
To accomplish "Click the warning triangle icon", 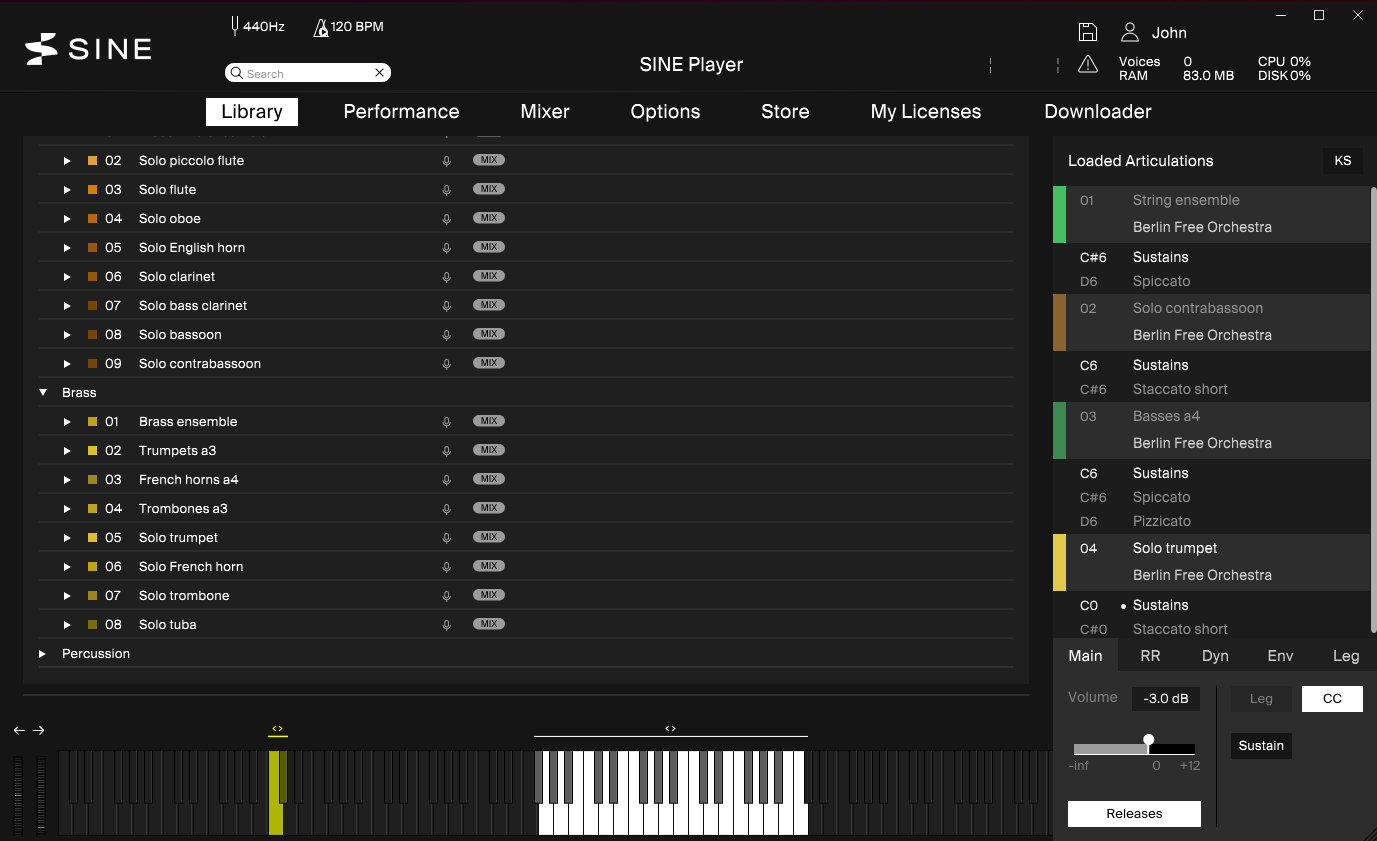I will 1088,65.
